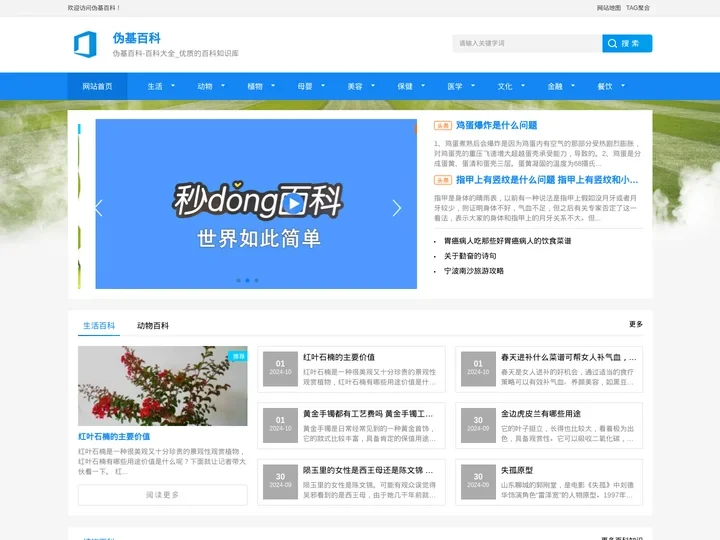This screenshot has width=720, height=540.
Task: Click the blue site logo icon
Action: [85, 44]
